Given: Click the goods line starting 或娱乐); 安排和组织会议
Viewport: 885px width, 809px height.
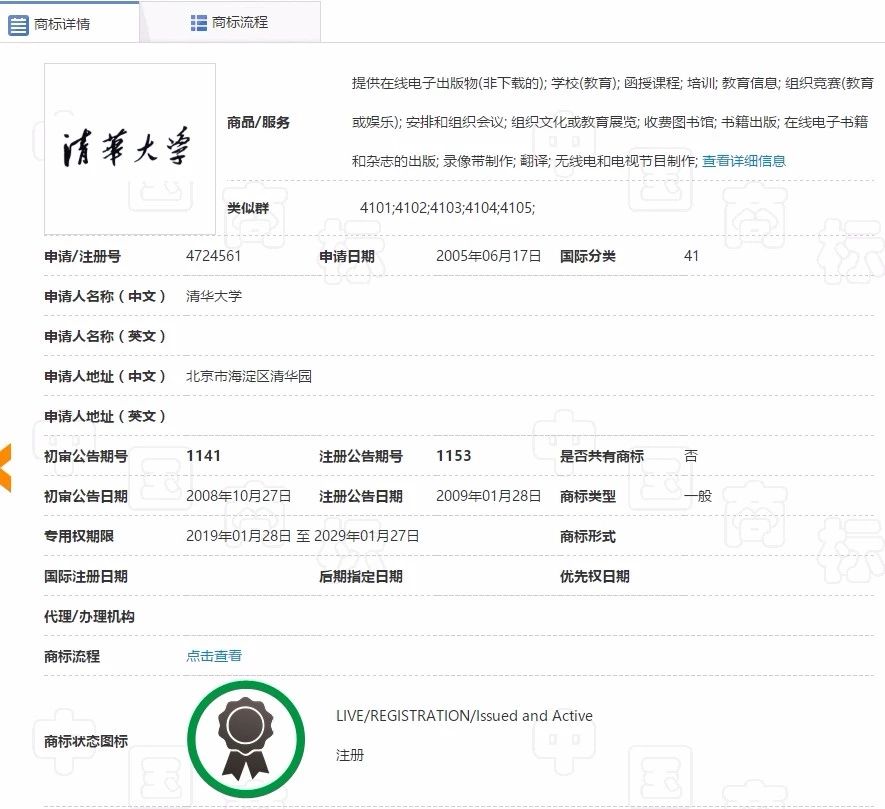Looking at the screenshot, I should [x=610, y=122].
